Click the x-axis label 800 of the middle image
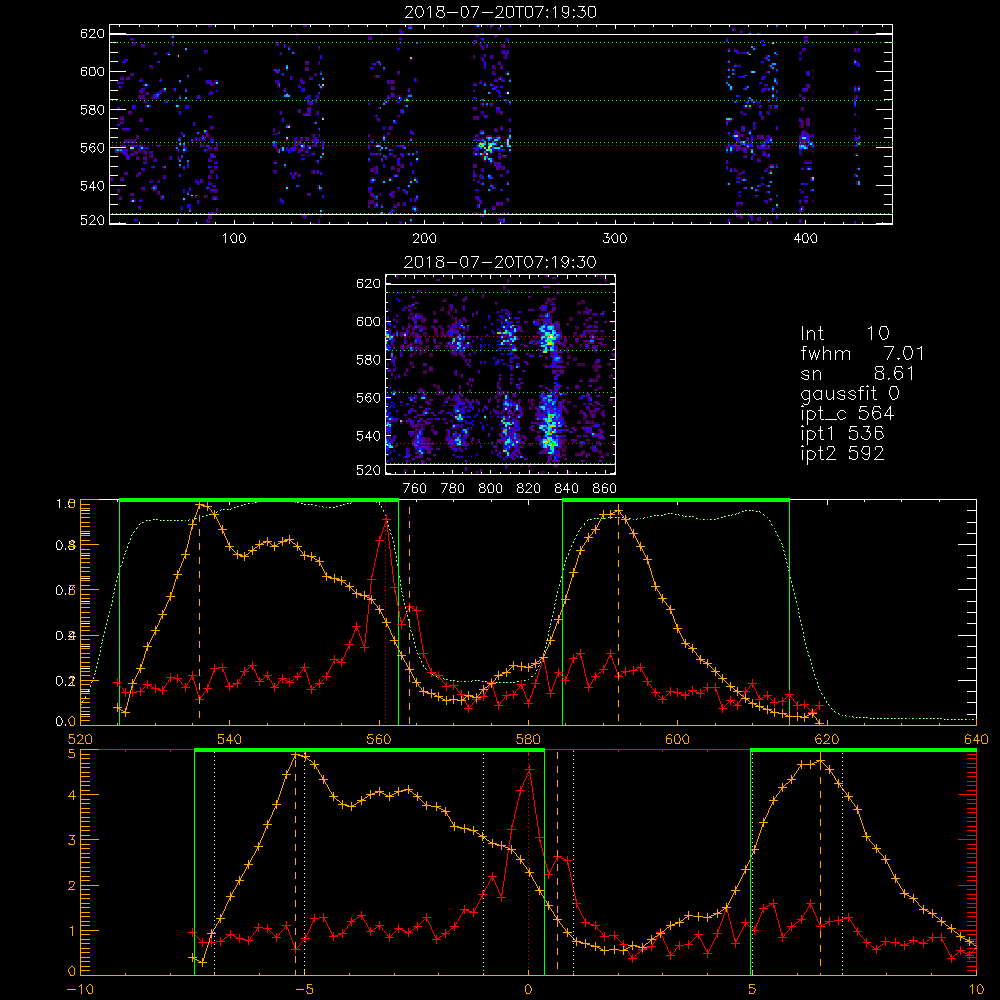1000x1000 pixels. (x=490, y=489)
